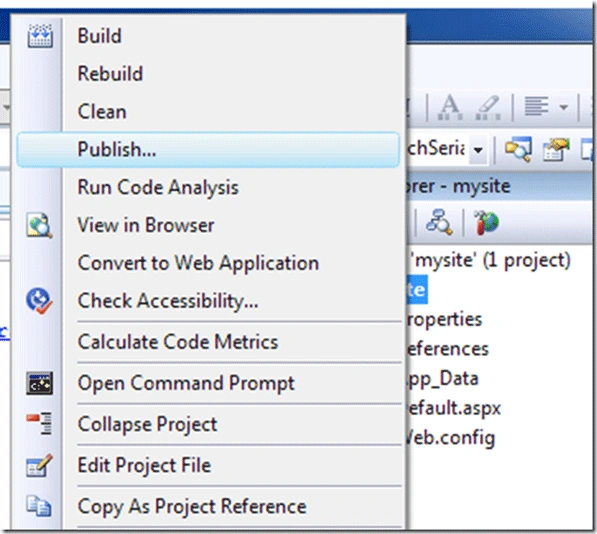This screenshot has height=534, width=597.
Task: Click the View in Browser globe icon
Action: point(39,225)
